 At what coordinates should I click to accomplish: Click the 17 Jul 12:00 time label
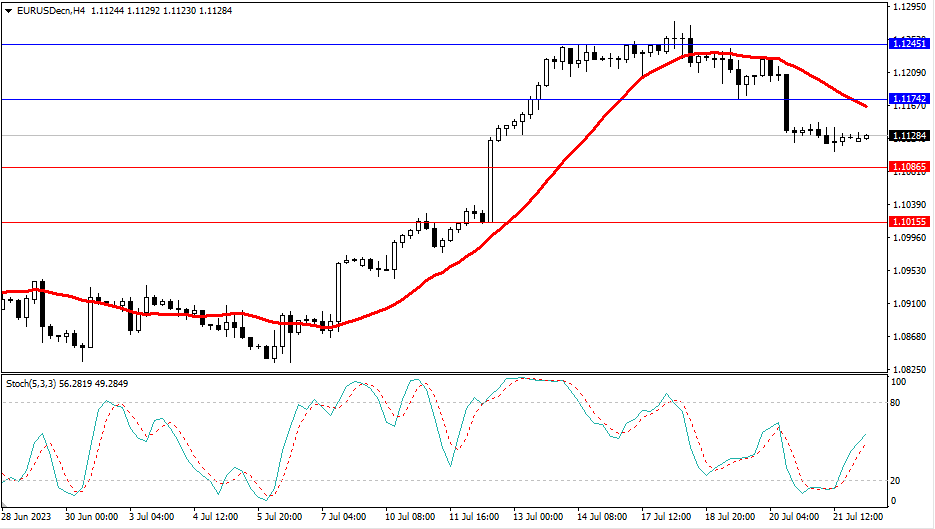coord(667,518)
